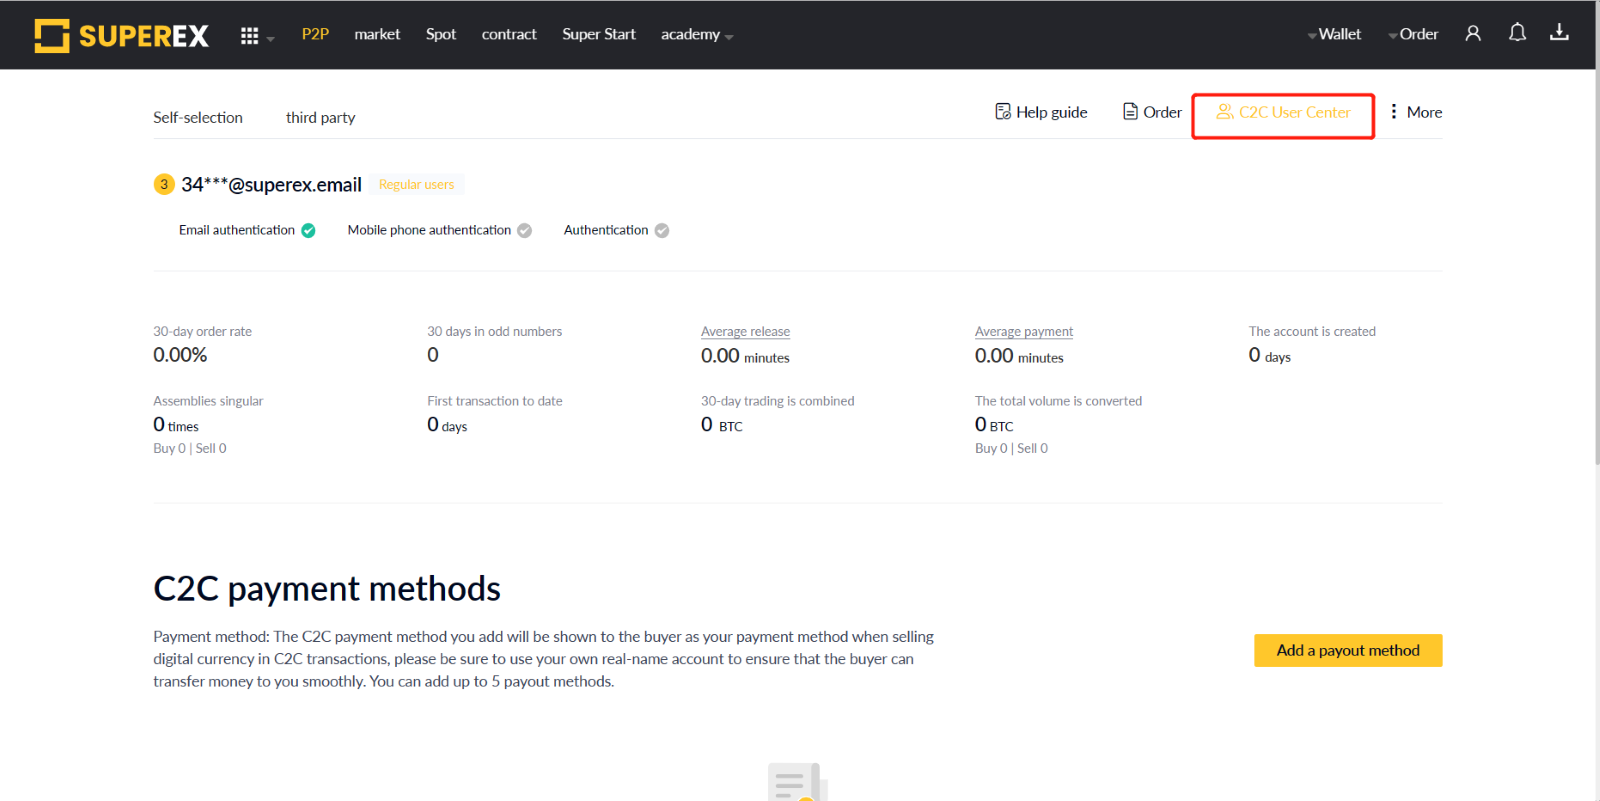Click the C2C User Center people icon
The image size is (1600, 801).
pos(1224,111)
